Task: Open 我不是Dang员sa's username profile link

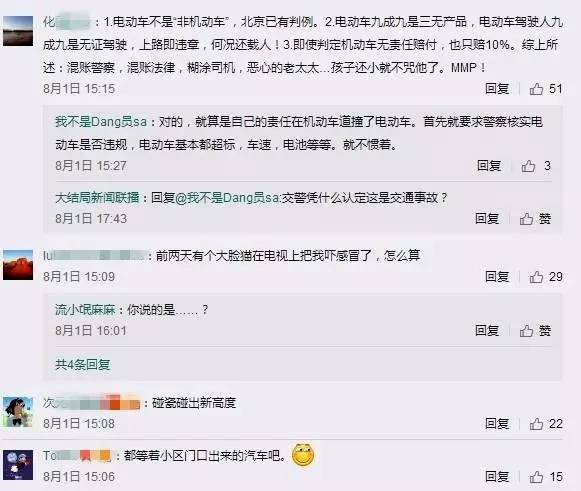Action: (101, 122)
